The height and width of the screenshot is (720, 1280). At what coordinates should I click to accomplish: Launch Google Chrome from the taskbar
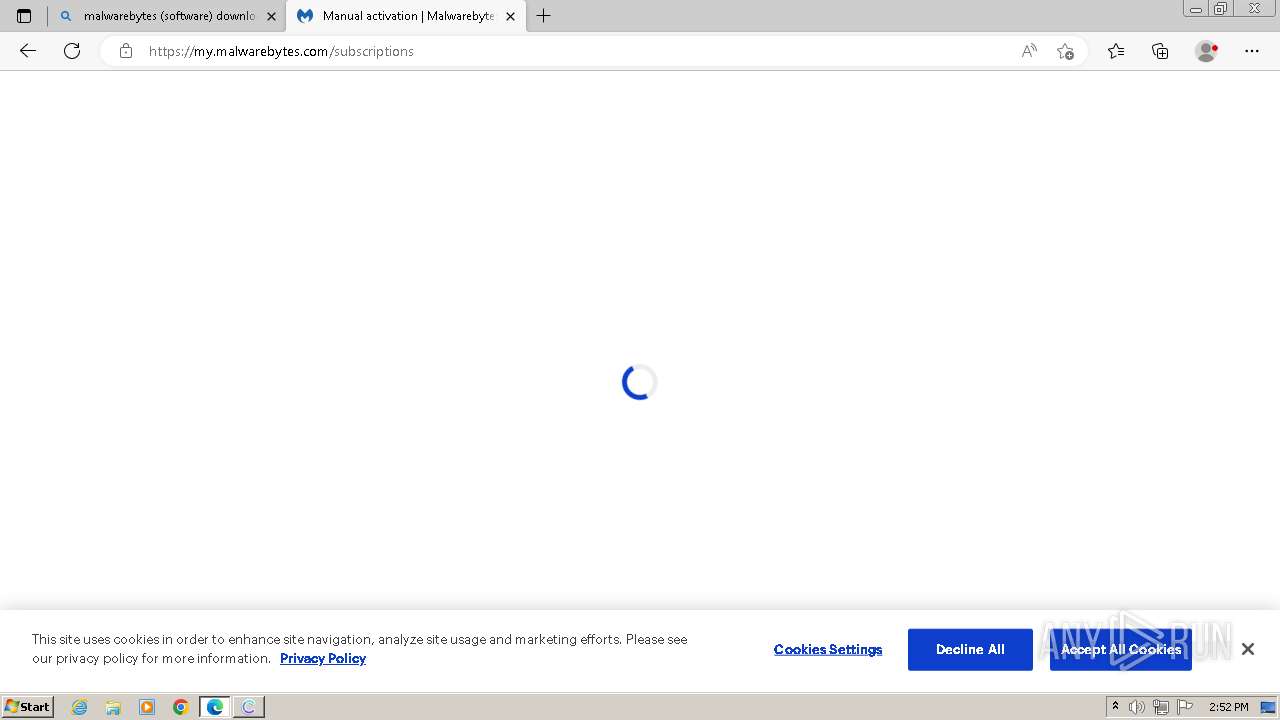(x=181, y=707)
